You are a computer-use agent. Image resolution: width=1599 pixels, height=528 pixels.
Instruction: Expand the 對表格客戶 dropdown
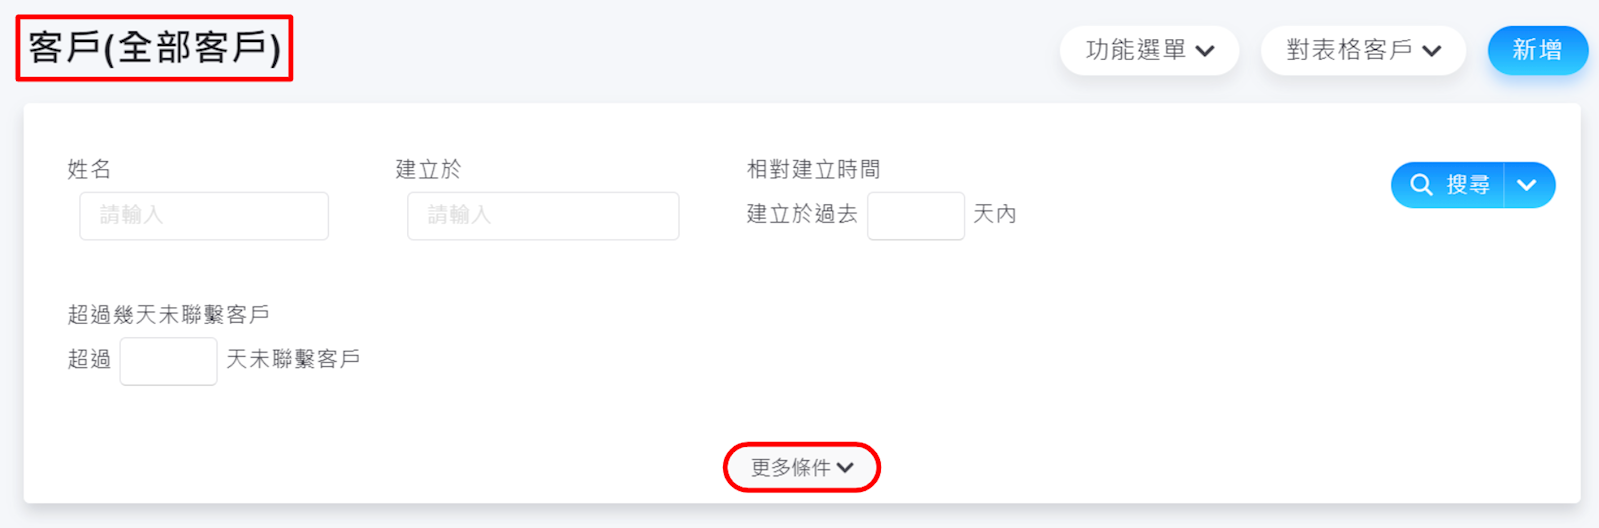1362,50
